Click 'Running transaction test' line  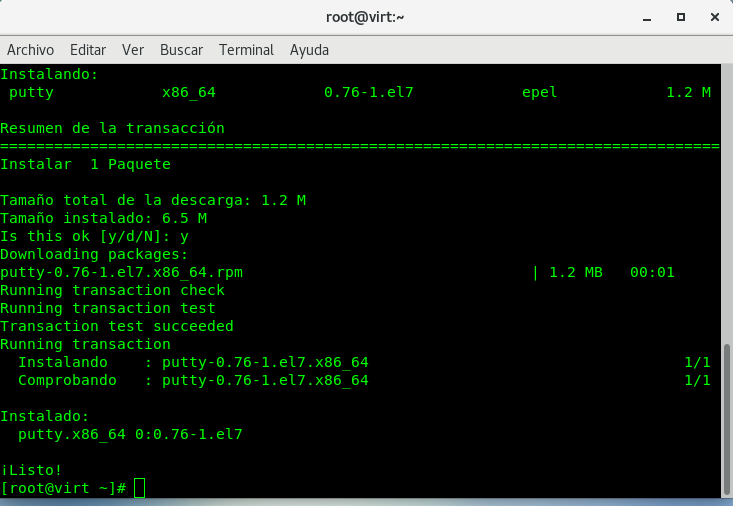[x=108, y=308]
